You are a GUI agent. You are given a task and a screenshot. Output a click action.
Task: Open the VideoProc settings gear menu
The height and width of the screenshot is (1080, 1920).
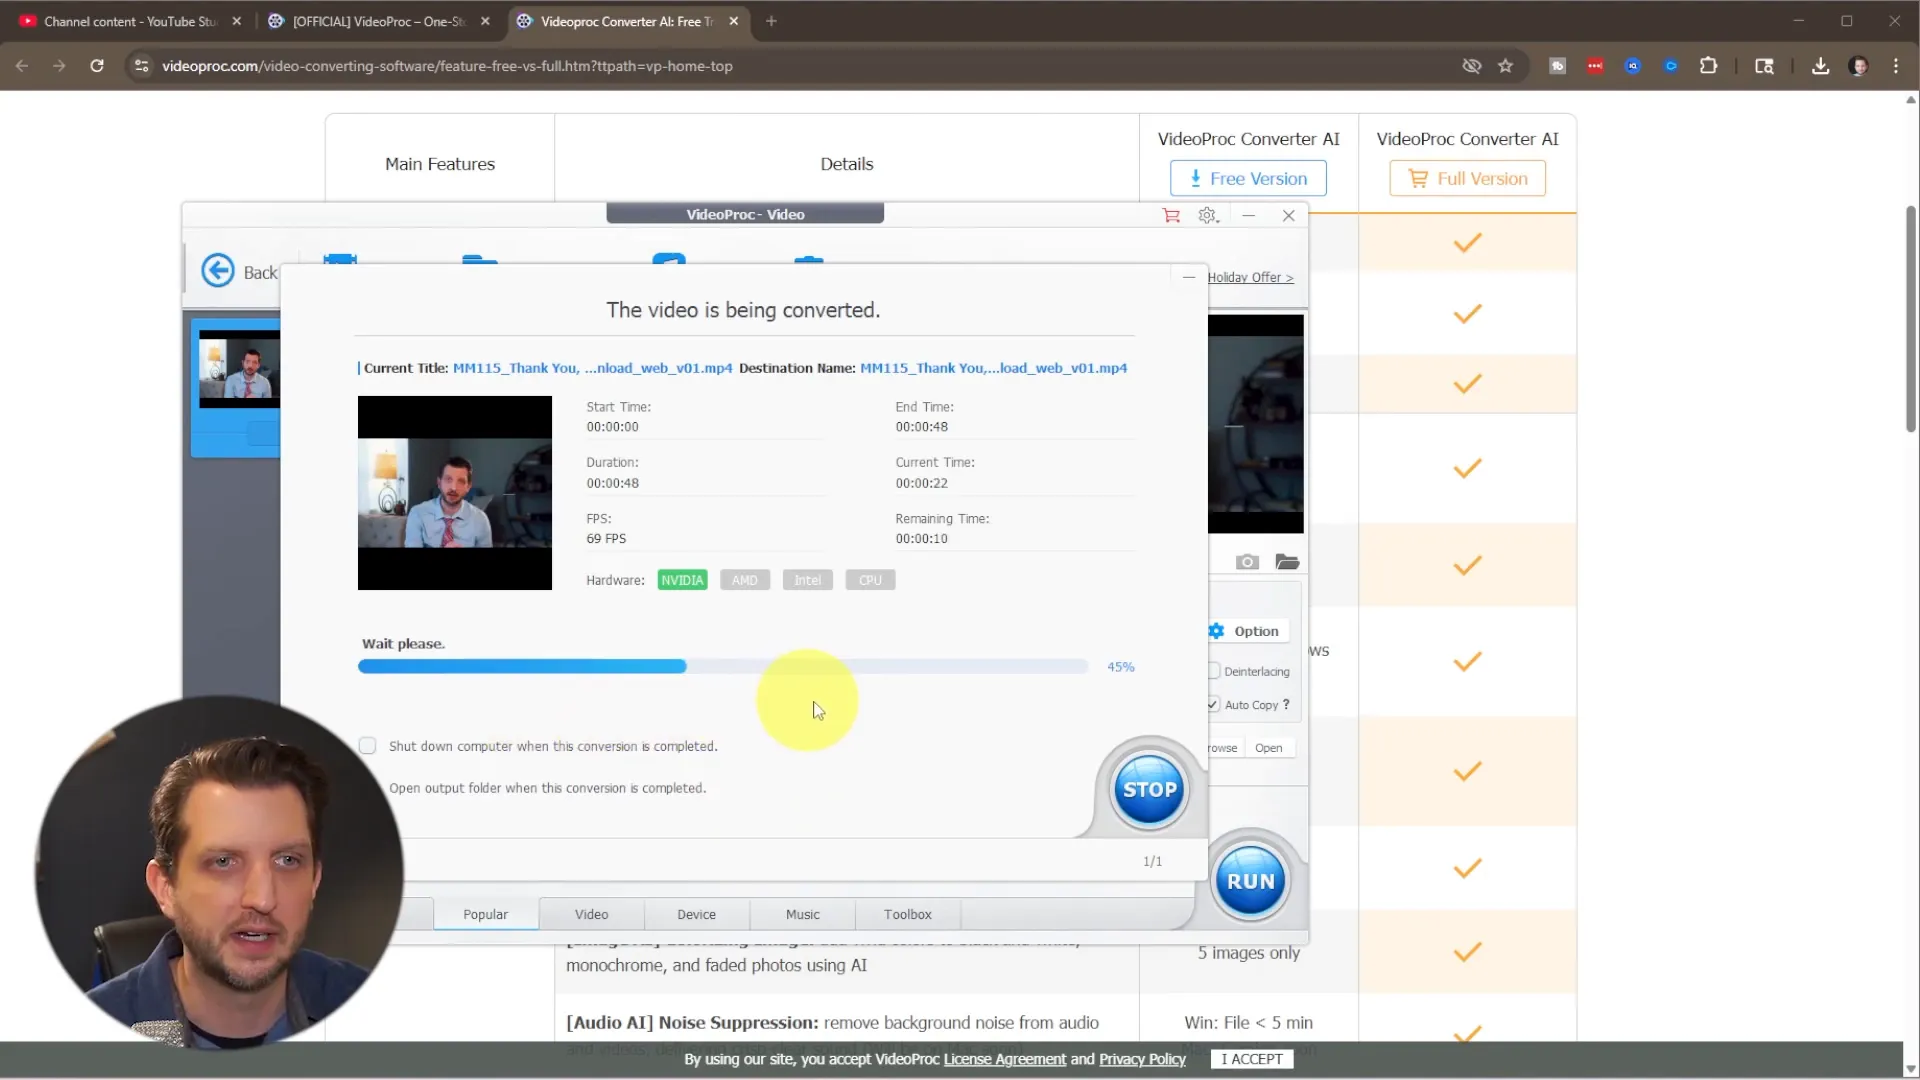(x=1208, y=215)
